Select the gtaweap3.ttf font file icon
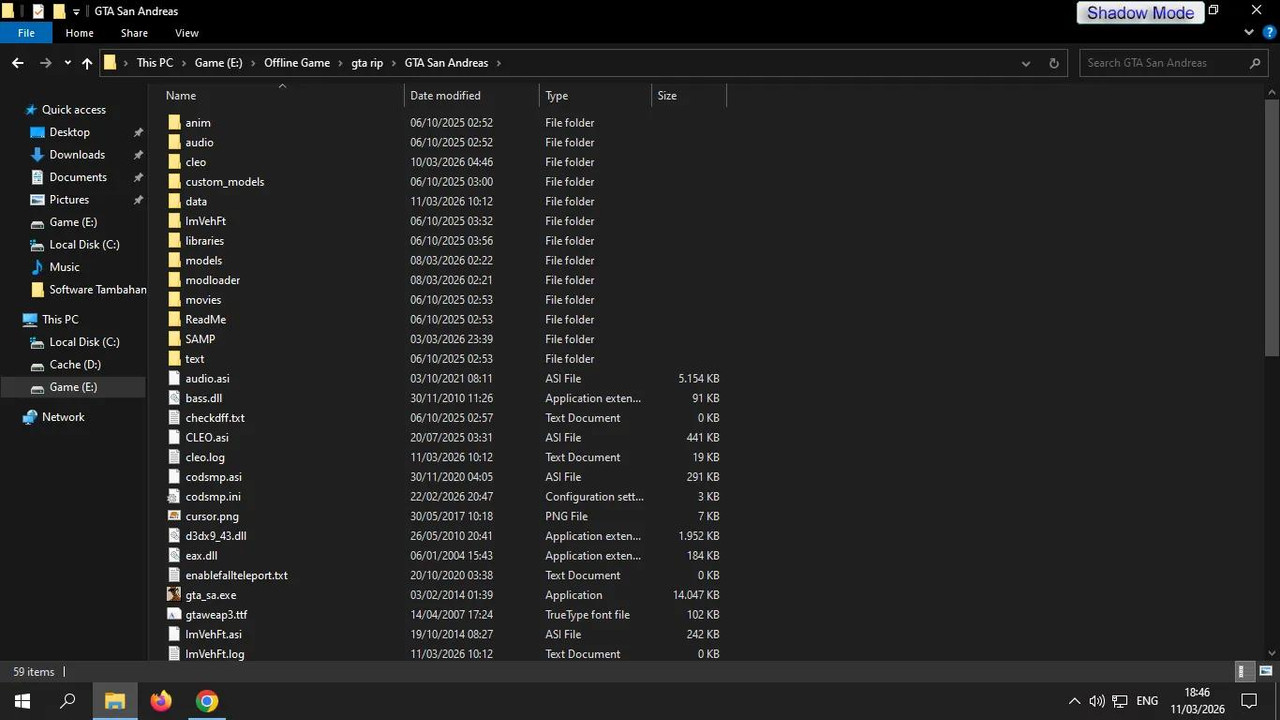This screenshot has width=1280, height=720. [175, 615]
